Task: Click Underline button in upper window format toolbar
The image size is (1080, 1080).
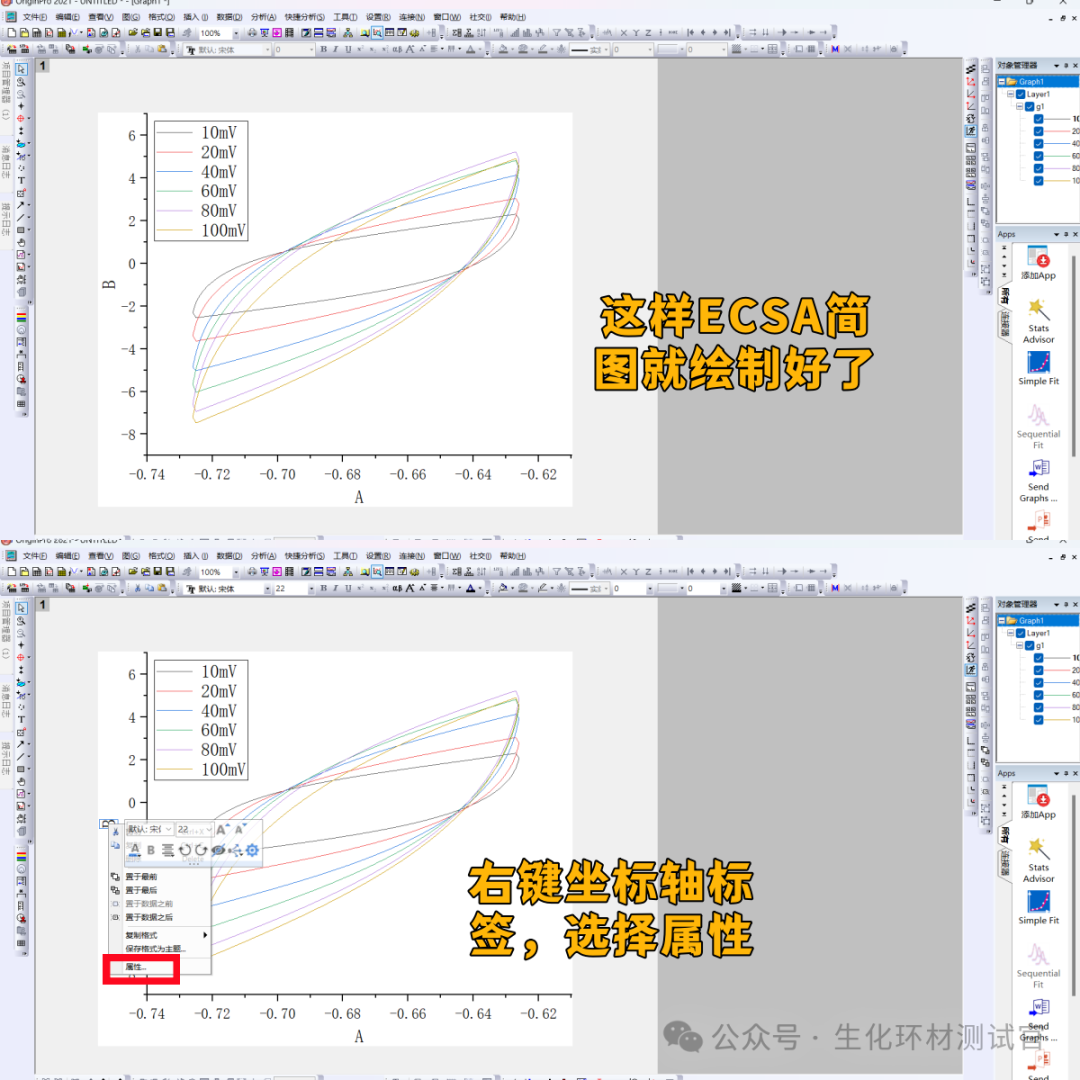Action: (x=348, y=50)
